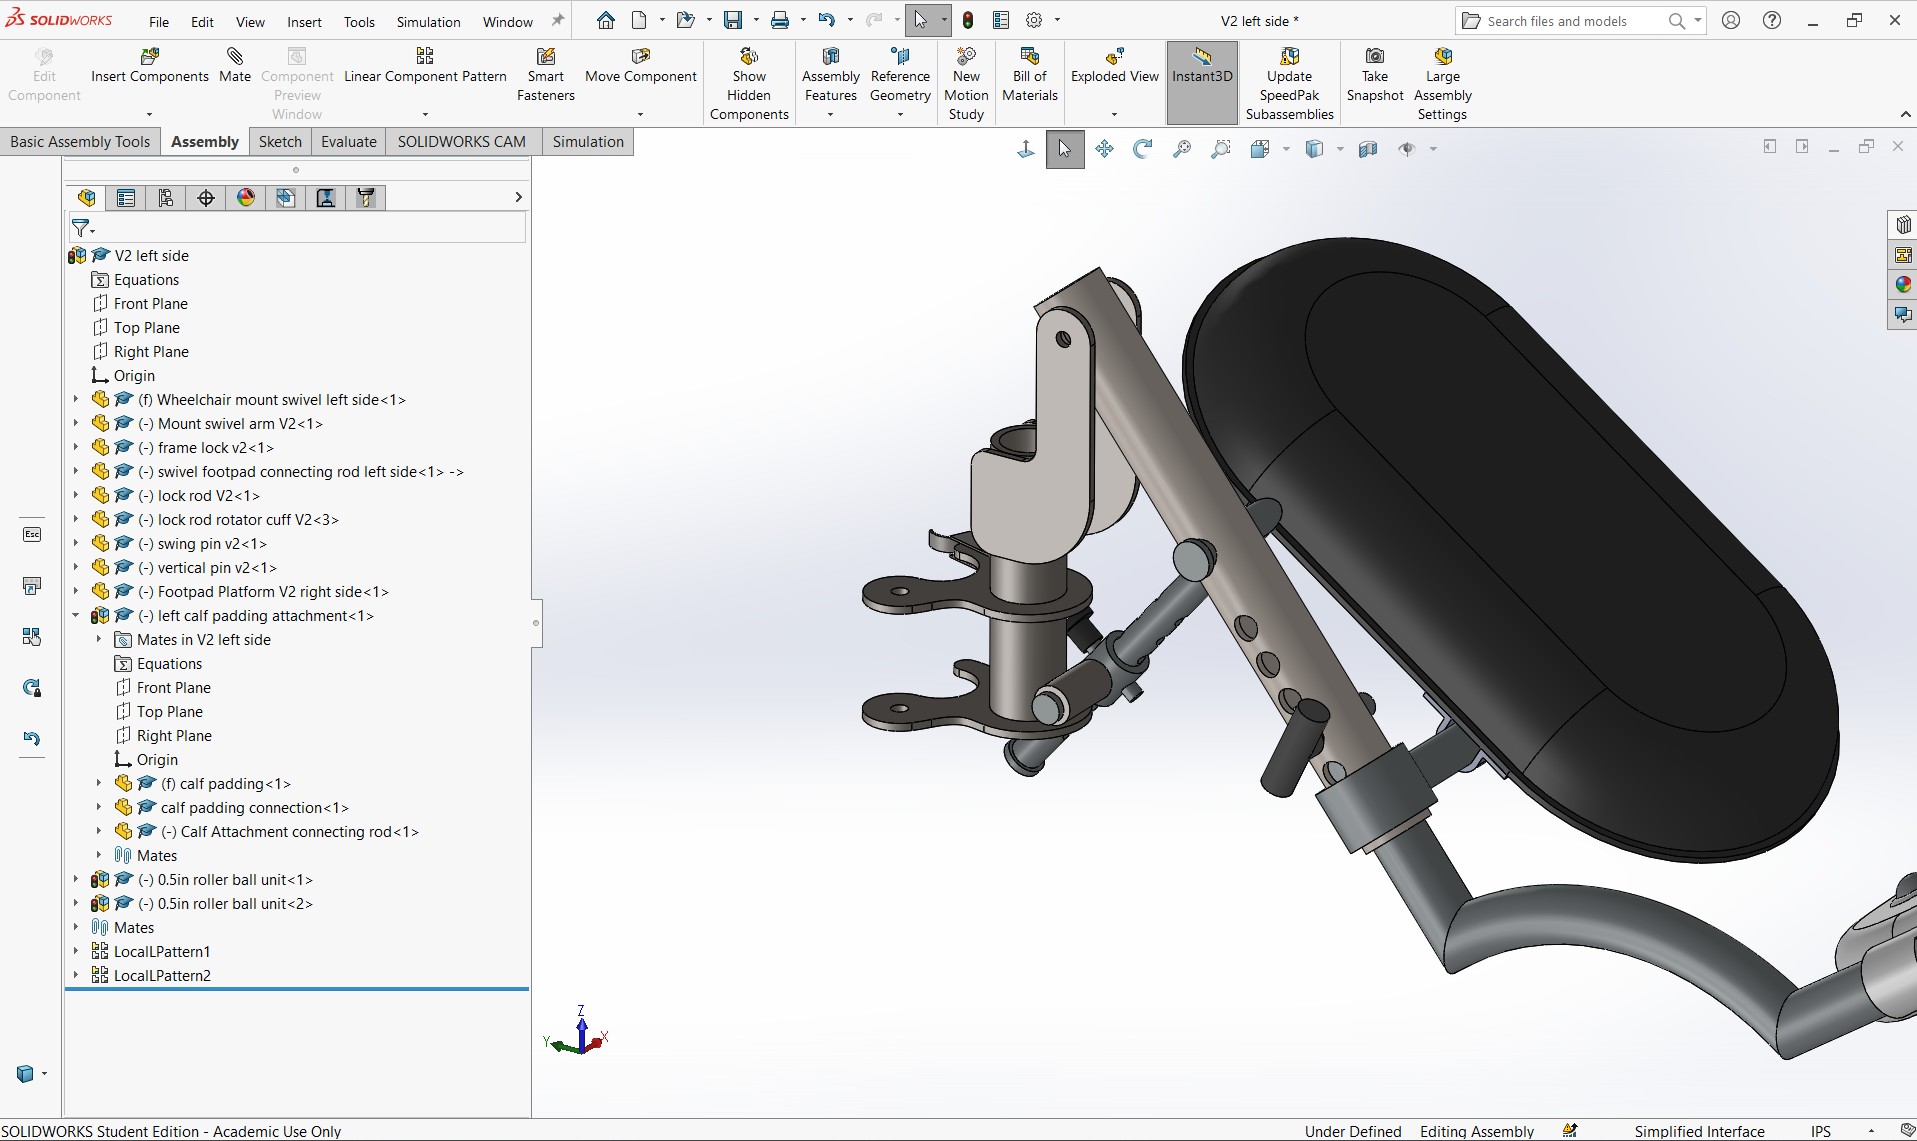
Task: Switch to SOLIDWORKS CAM tab
Action: click(462, 142)
